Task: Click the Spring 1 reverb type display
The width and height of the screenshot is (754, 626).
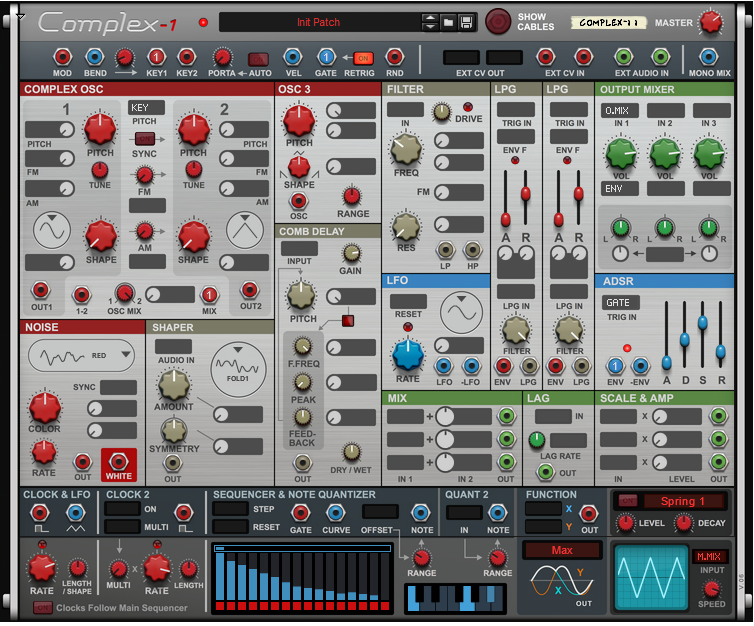Action: coord(683,501)
